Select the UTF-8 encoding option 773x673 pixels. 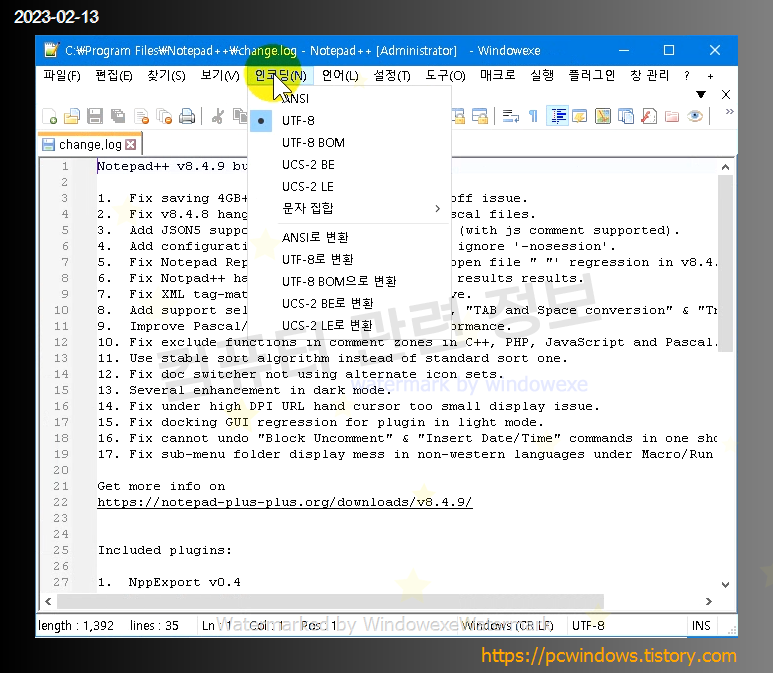click(350, 121)
